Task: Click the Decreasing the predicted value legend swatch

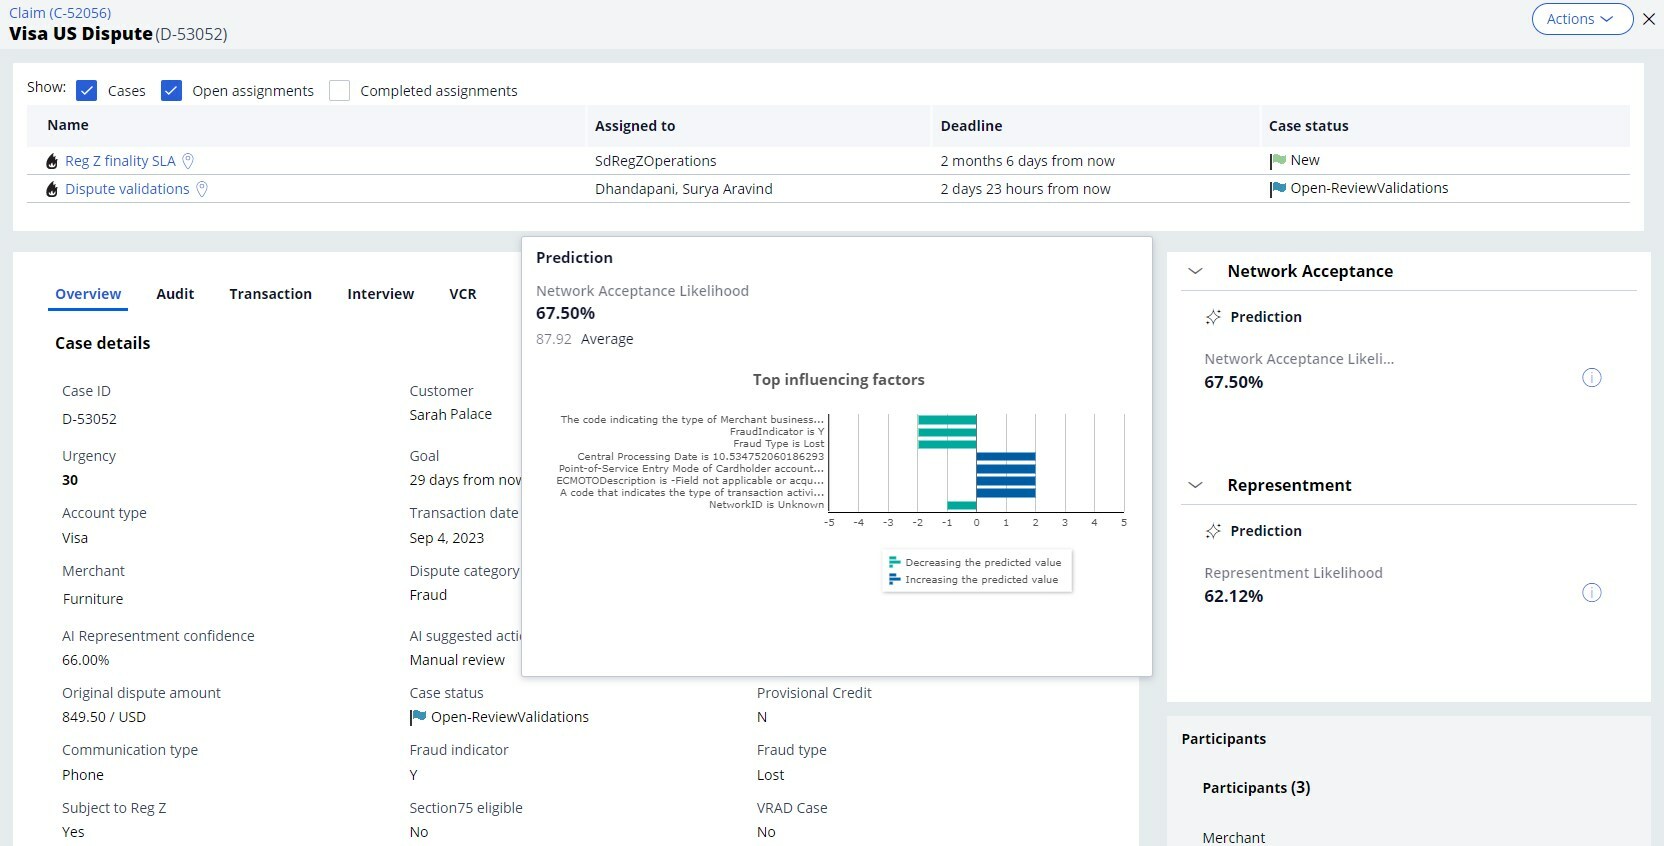Action: click(894, 563)
